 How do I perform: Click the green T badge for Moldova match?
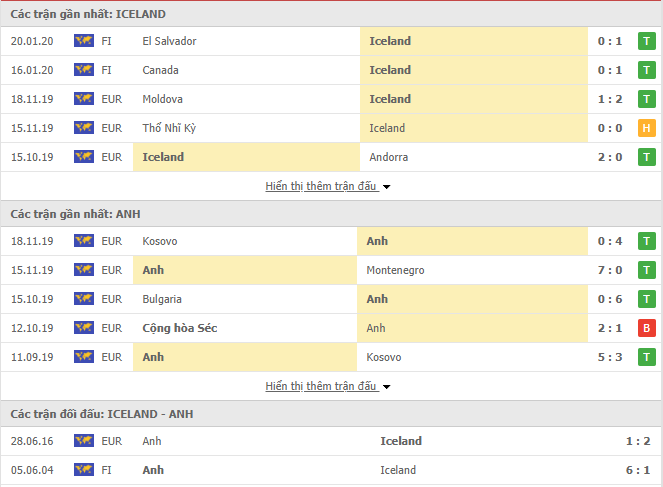click(x=647, y=99)
